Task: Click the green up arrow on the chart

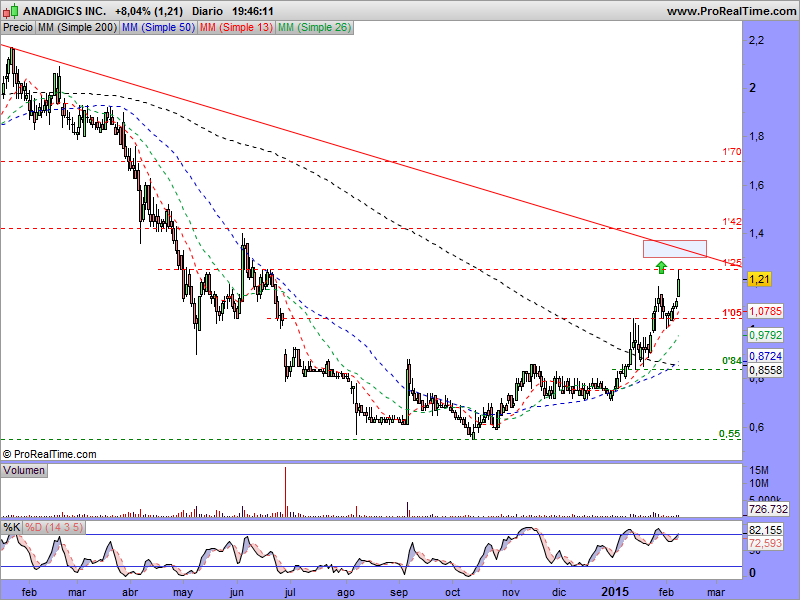Action: pyautogui.click(x=661, y=267)
